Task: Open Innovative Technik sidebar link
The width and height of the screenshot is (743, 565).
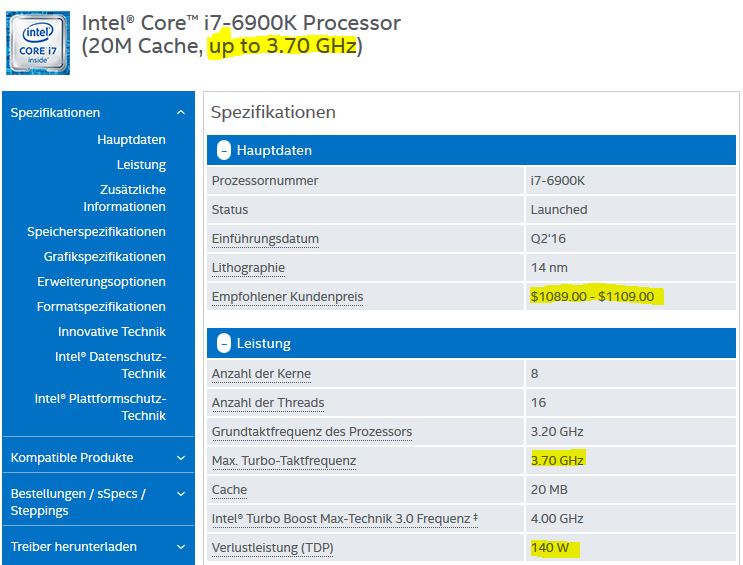Action: (x=112, y=332)
